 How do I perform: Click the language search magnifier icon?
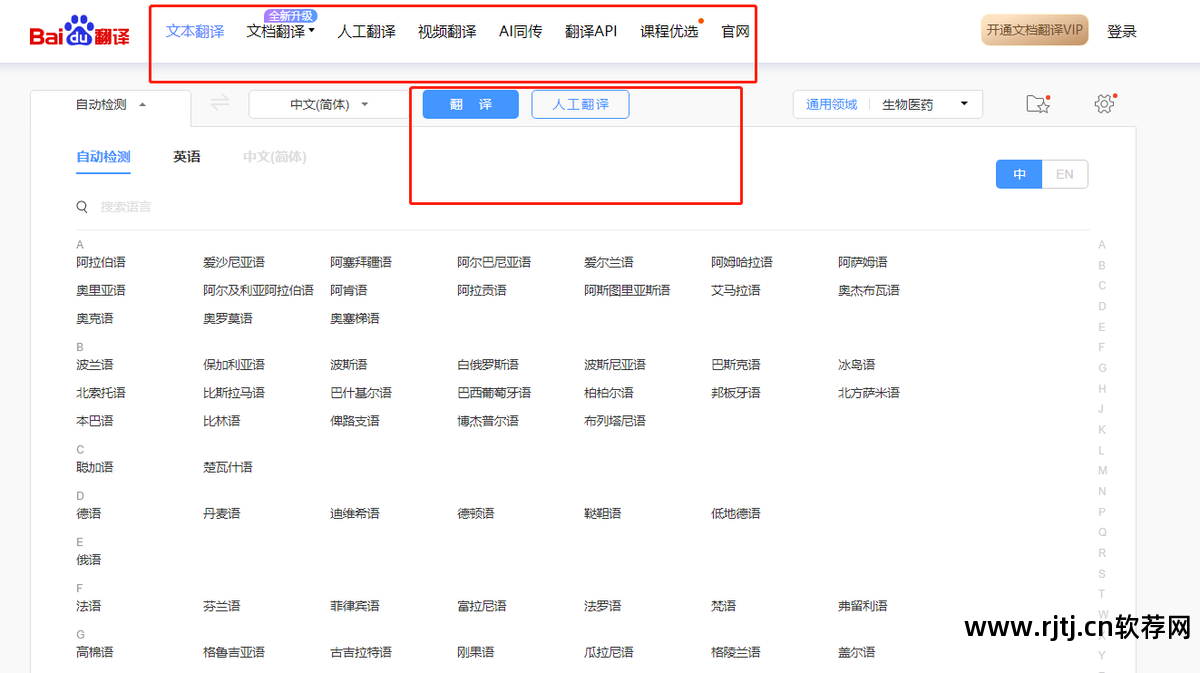click(83, 207)
